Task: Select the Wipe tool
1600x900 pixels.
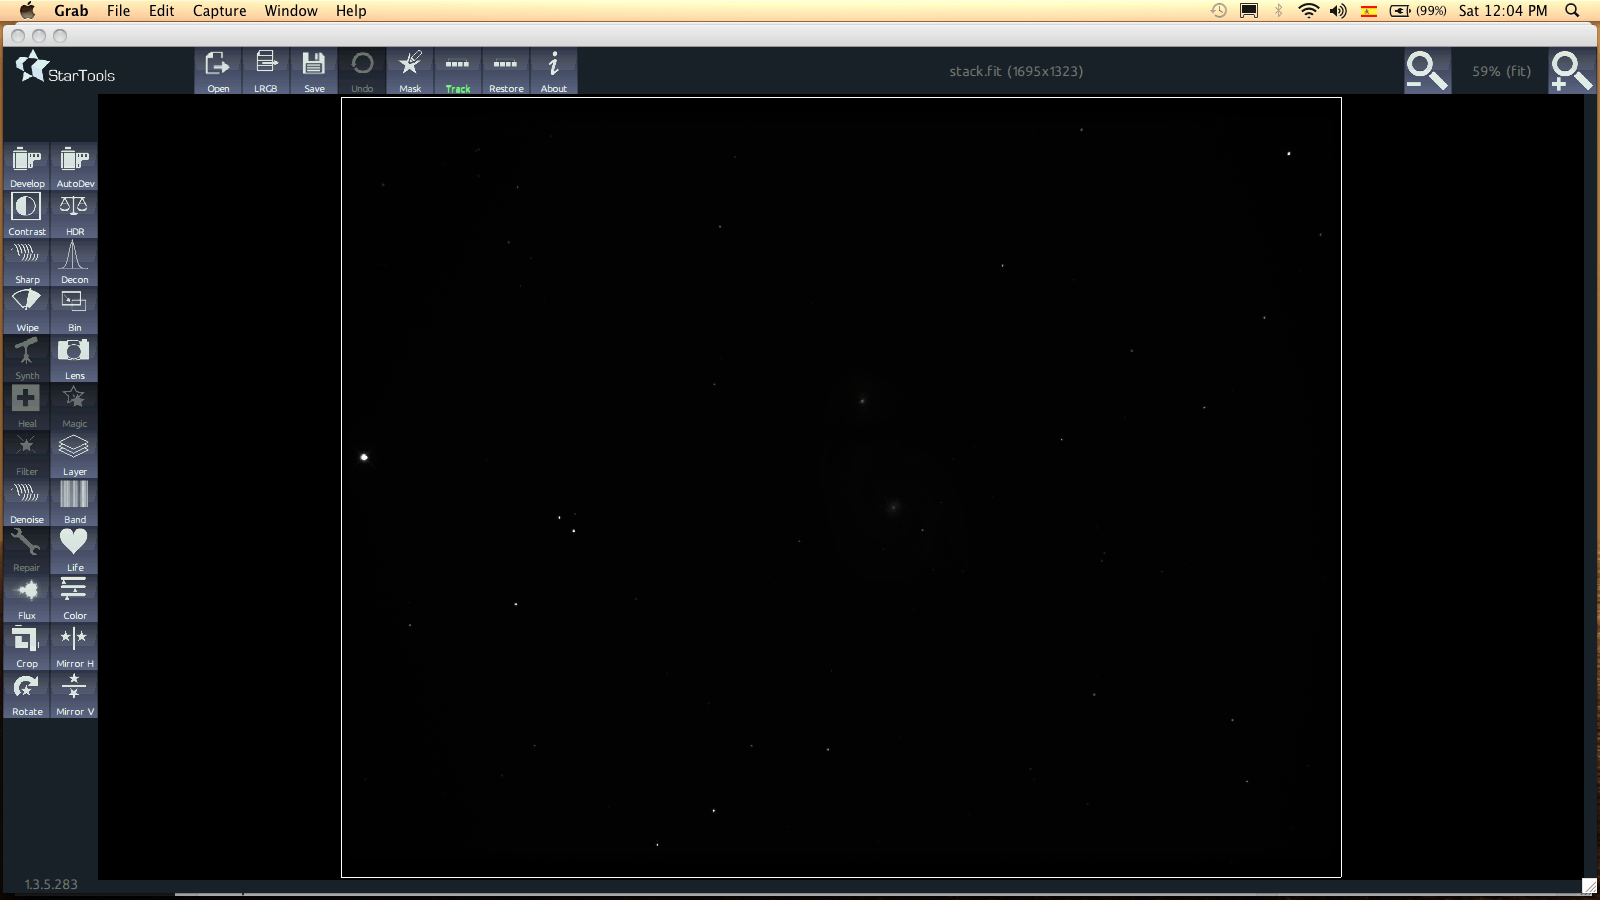Action: pos(27,310)
